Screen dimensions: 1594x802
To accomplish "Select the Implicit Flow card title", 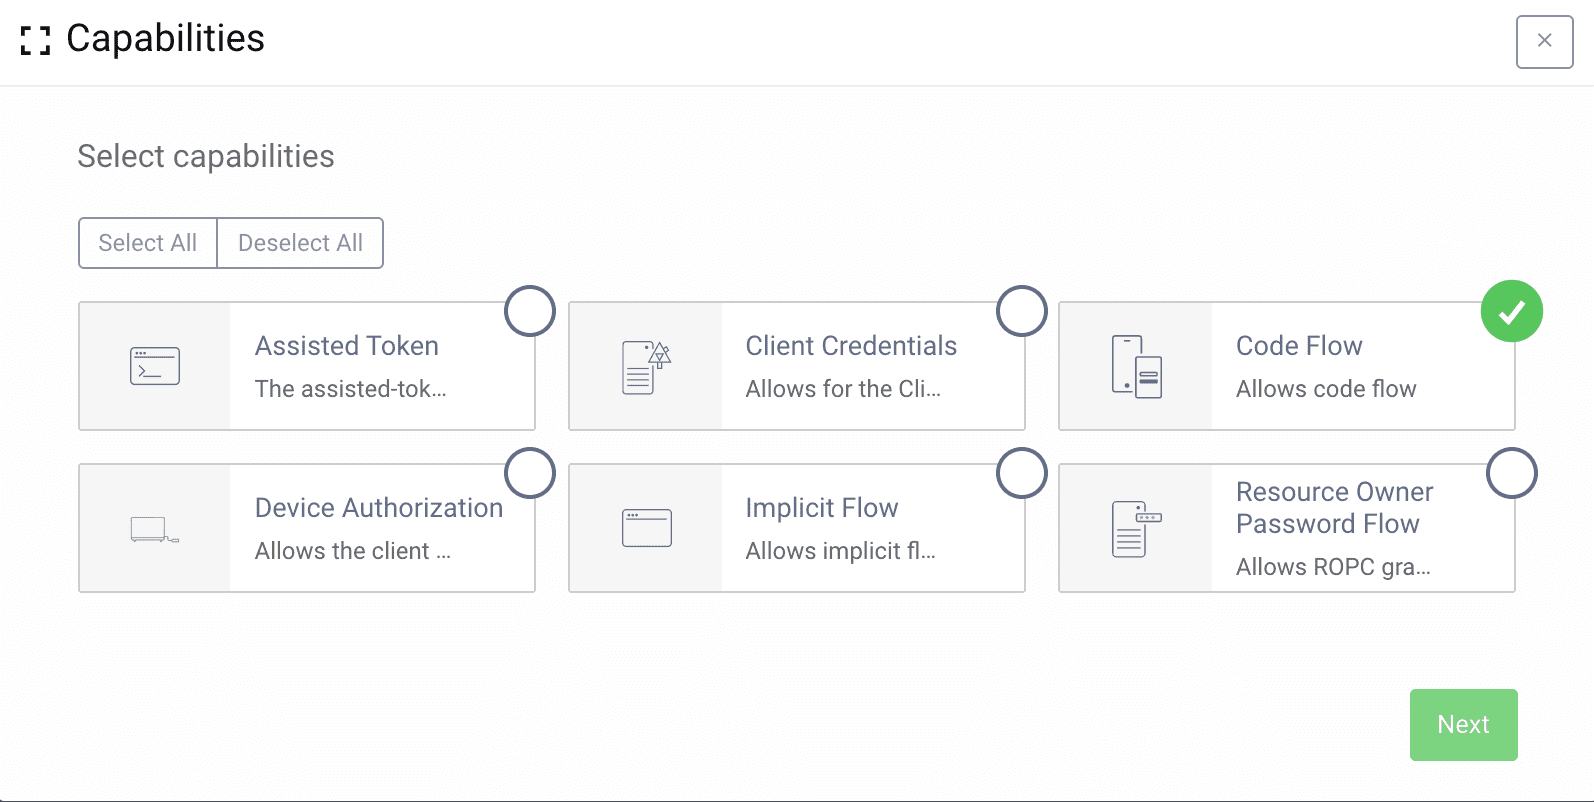I will click(x=822, y=508).
